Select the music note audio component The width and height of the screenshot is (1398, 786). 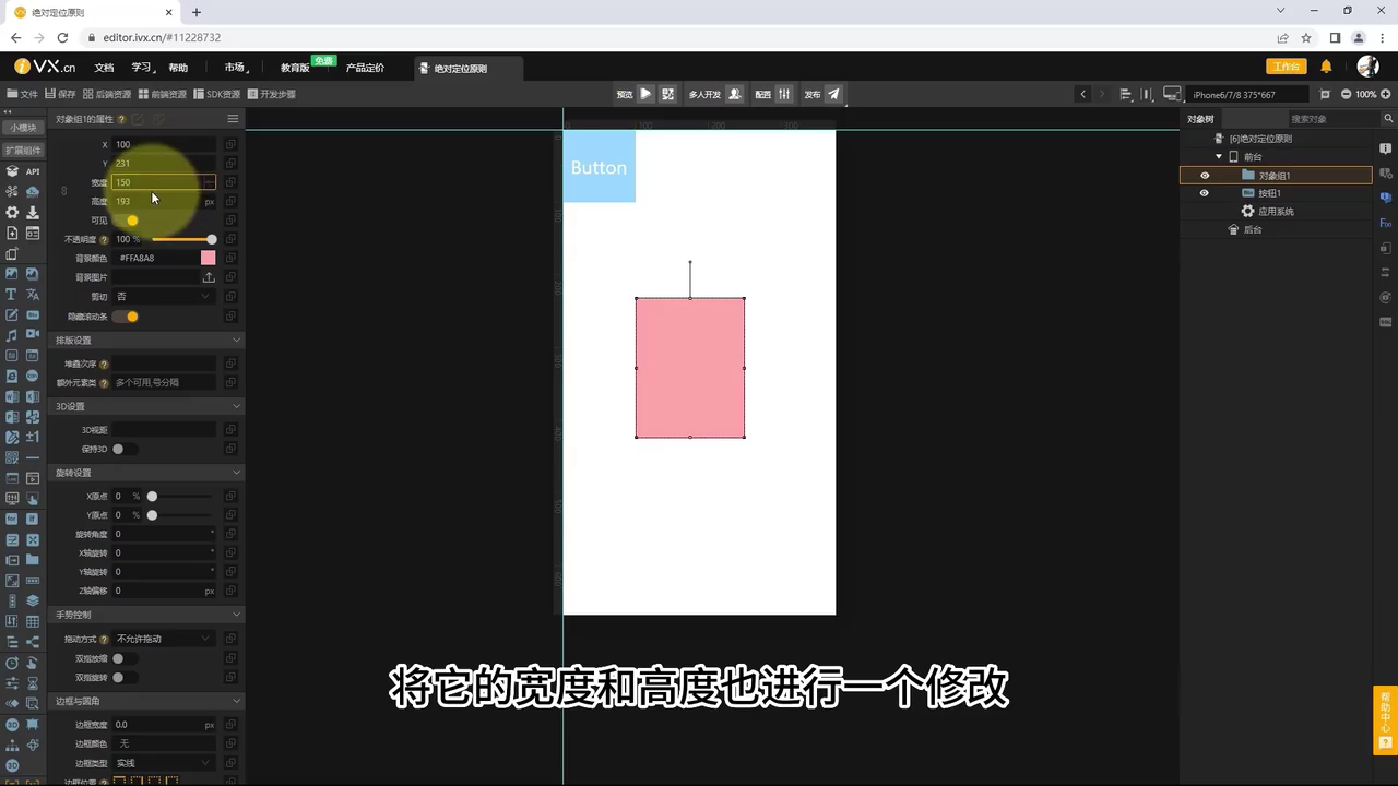(11, 335)
